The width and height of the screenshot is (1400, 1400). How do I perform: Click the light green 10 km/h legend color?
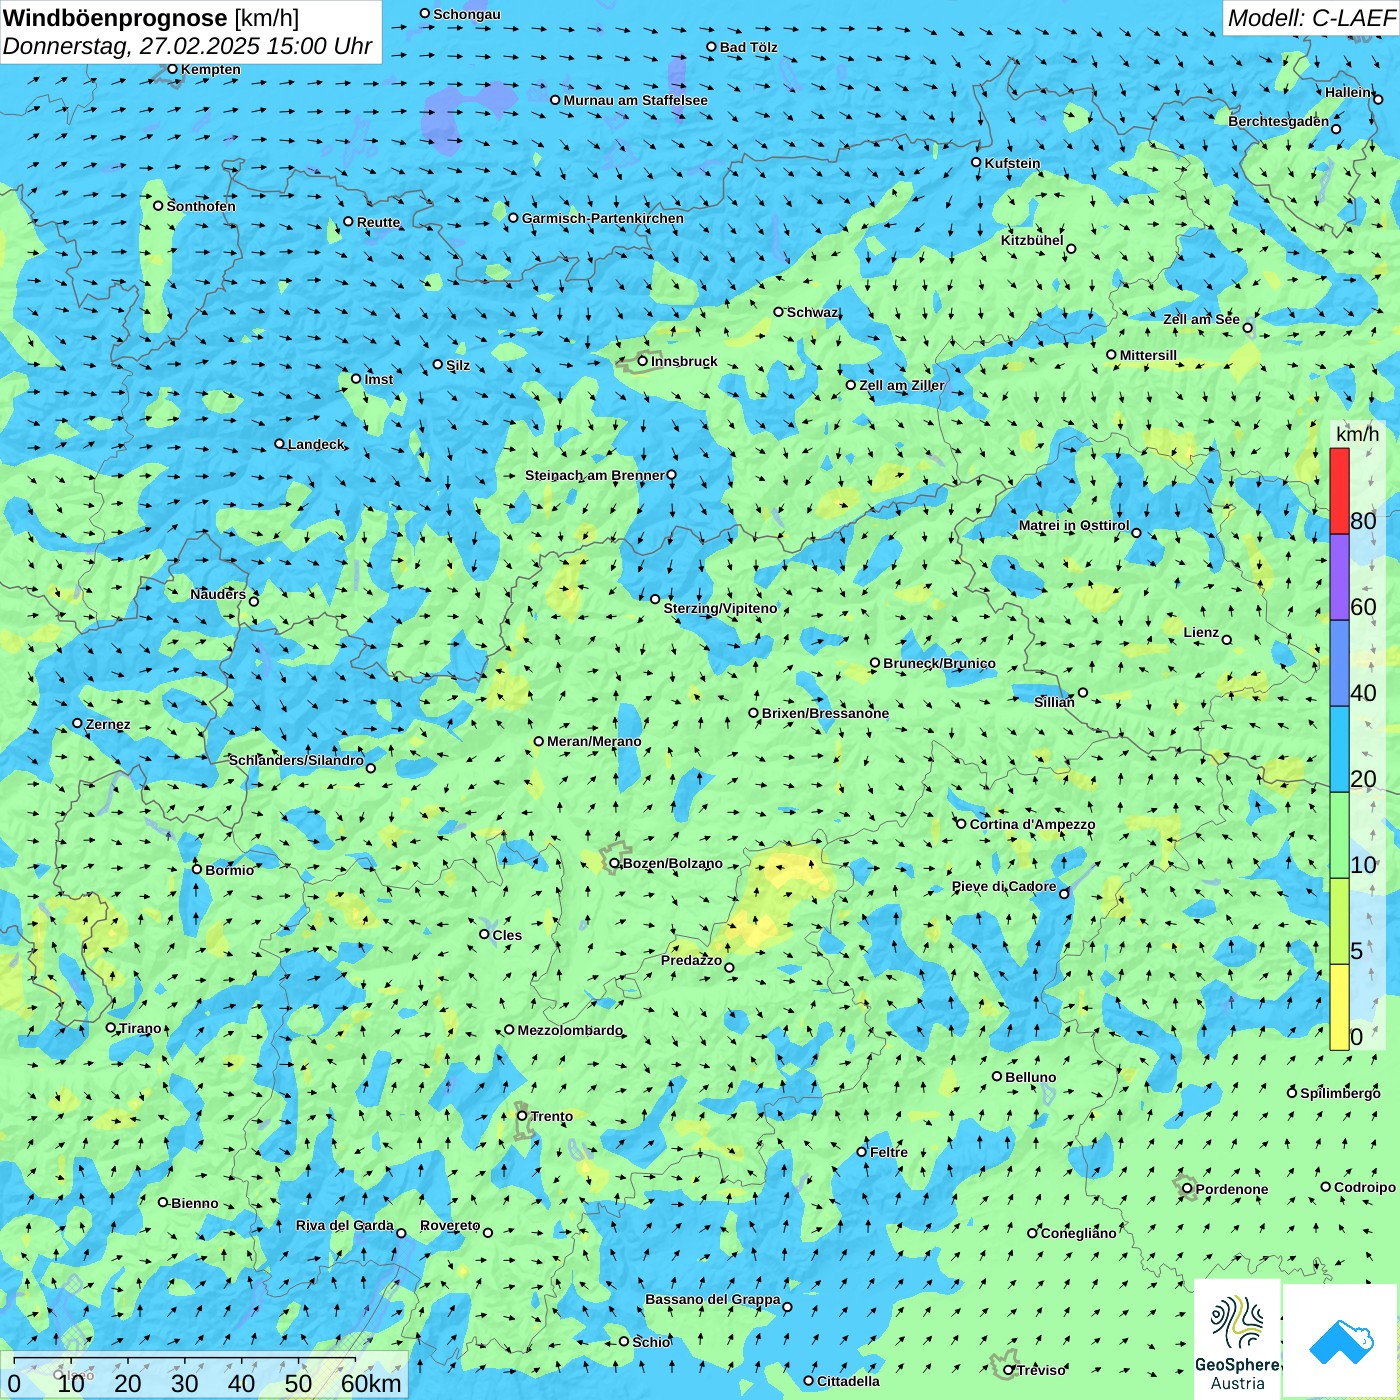point(1339,835)
